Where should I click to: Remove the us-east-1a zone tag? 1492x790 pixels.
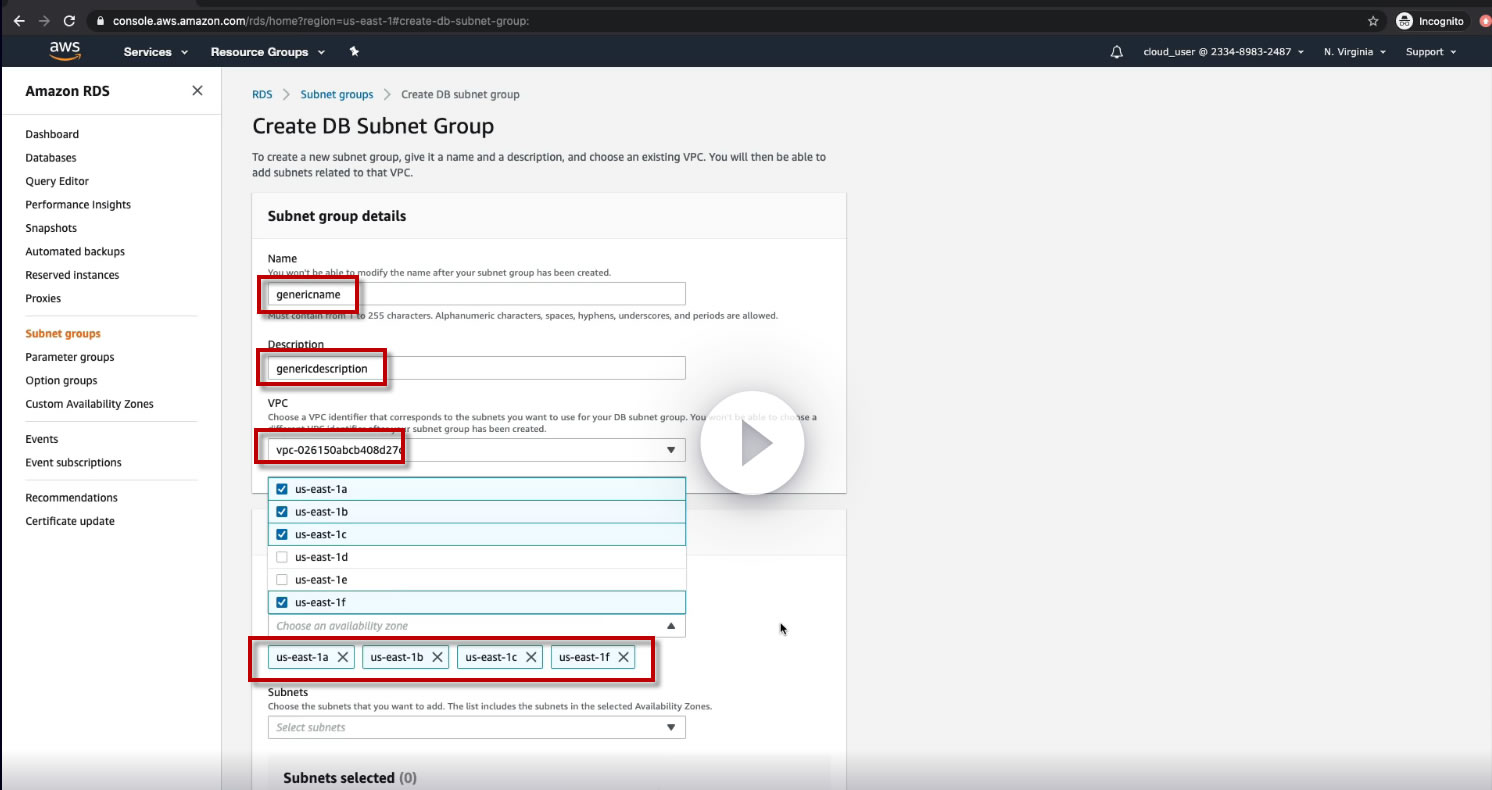[x=343, y=657]
